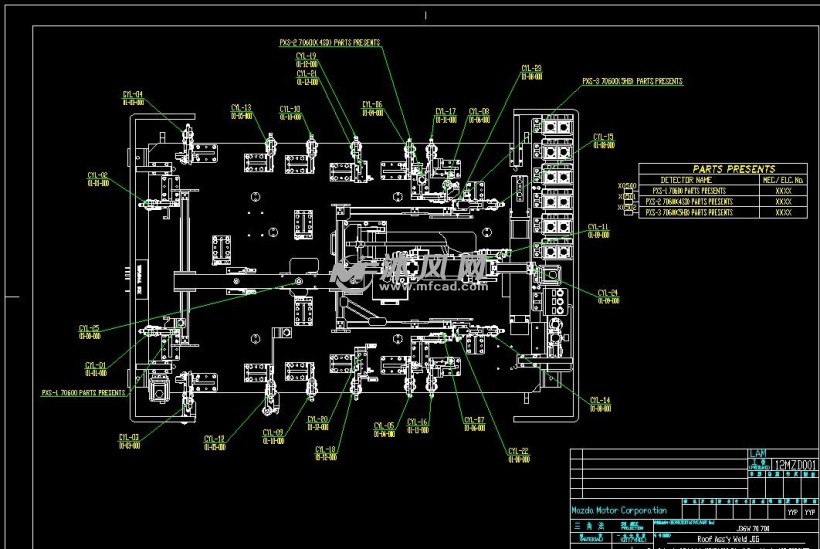Click the CYL-14 callout label
Screen dimensions: 820x549
pyautogui.click(x=600, y=400)
